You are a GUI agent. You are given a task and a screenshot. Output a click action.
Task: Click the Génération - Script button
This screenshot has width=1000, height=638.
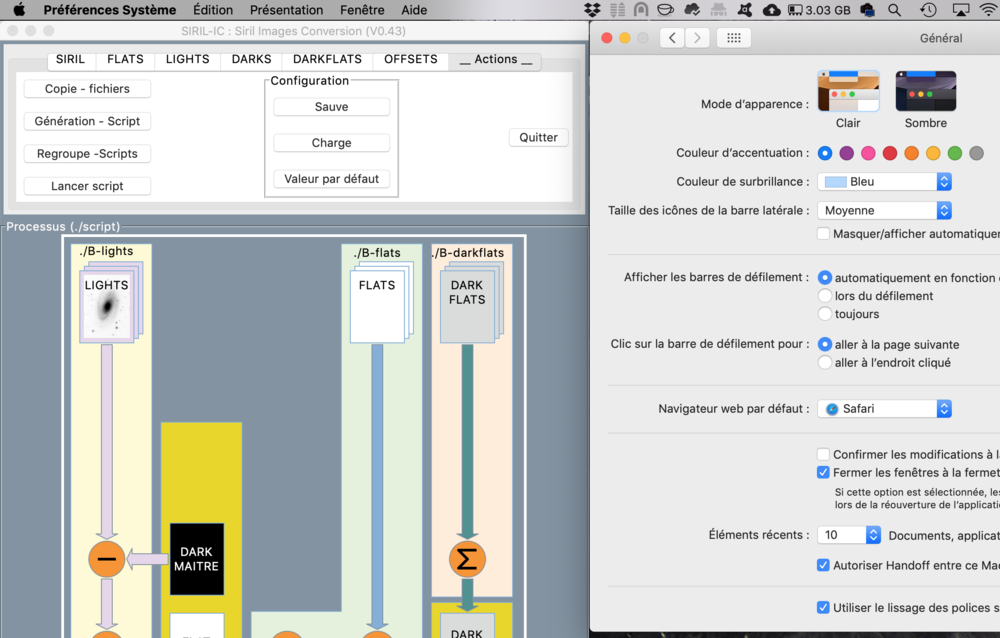[x=87, y=121]
